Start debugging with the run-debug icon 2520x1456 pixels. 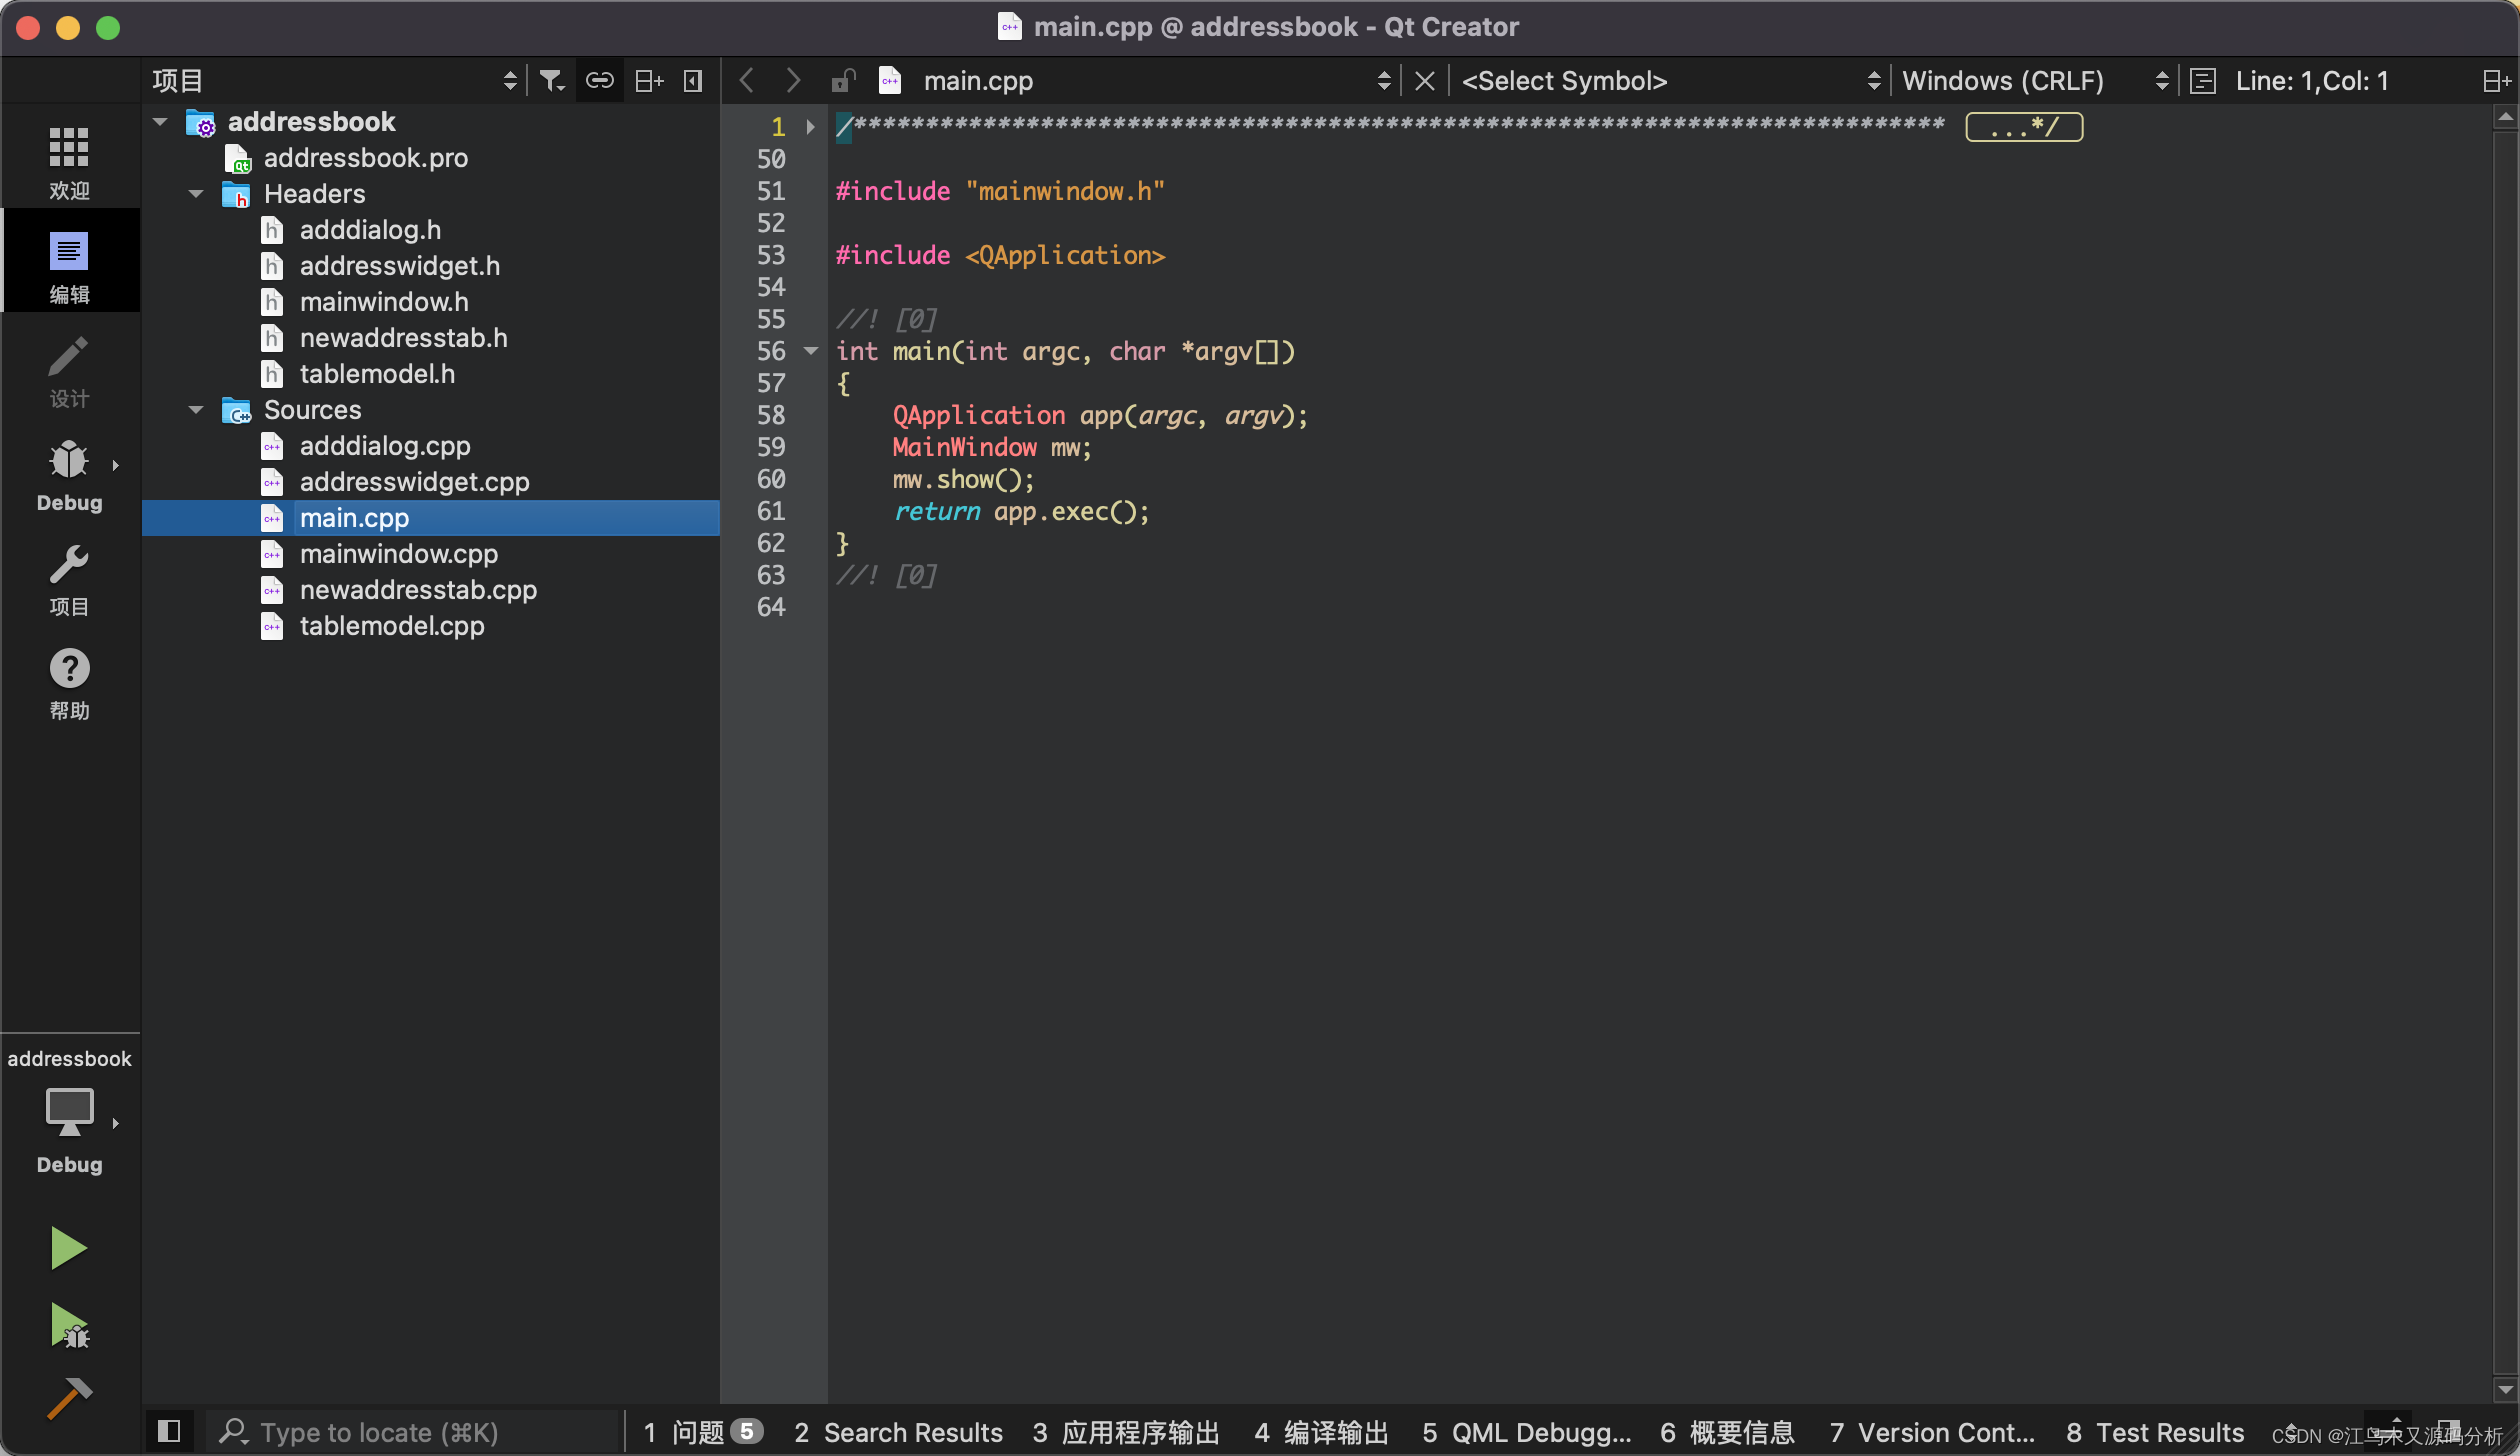tap(68, 1326)
